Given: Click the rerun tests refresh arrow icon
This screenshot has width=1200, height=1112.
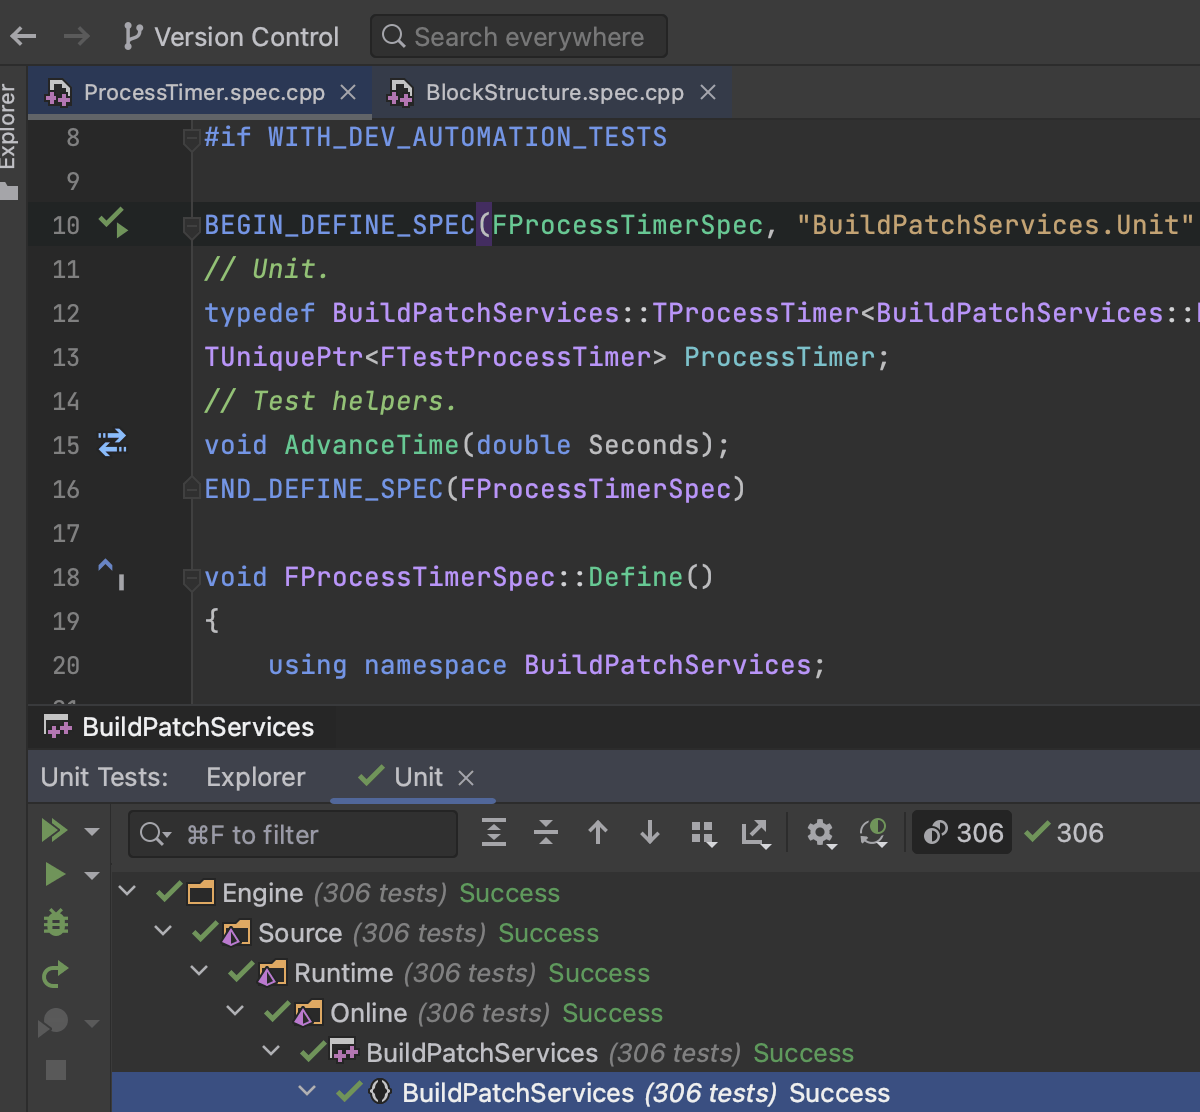Looking at the screenshot, I should click(x=56, y=973).
